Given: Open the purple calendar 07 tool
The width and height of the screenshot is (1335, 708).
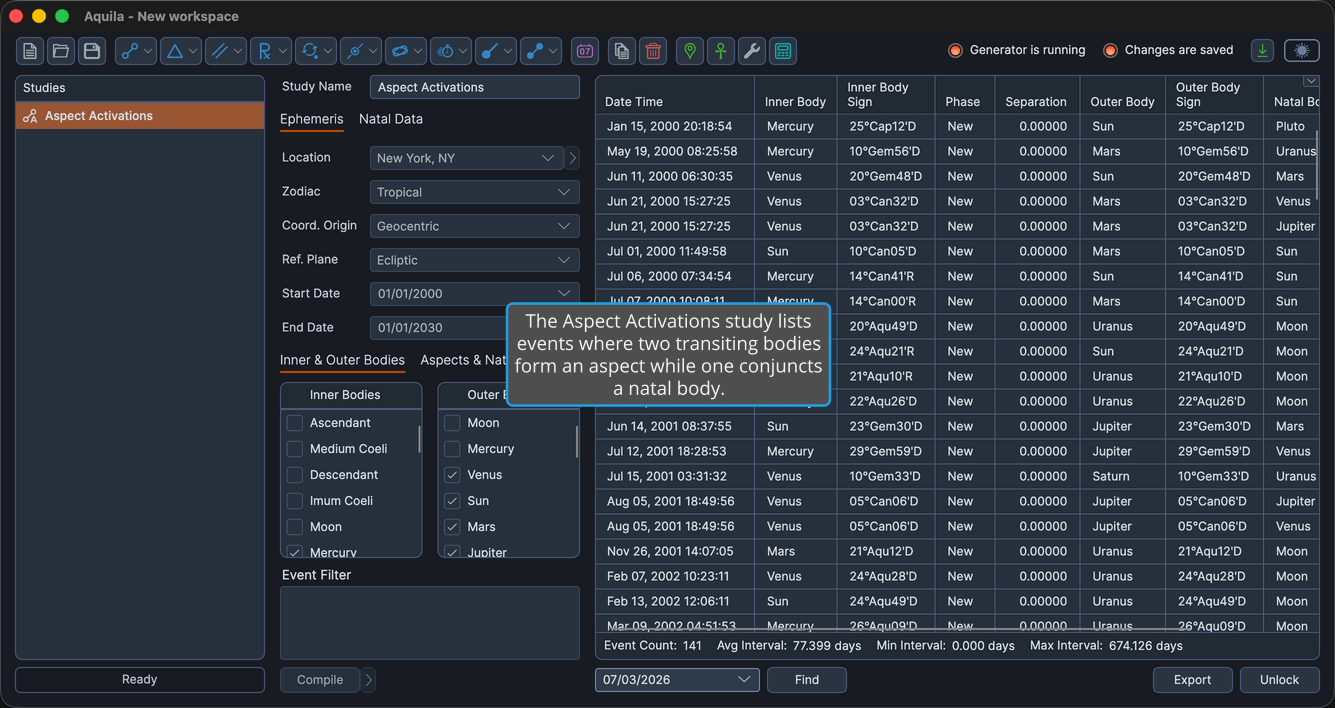Looking at the screenshot, I should point(585,51).
